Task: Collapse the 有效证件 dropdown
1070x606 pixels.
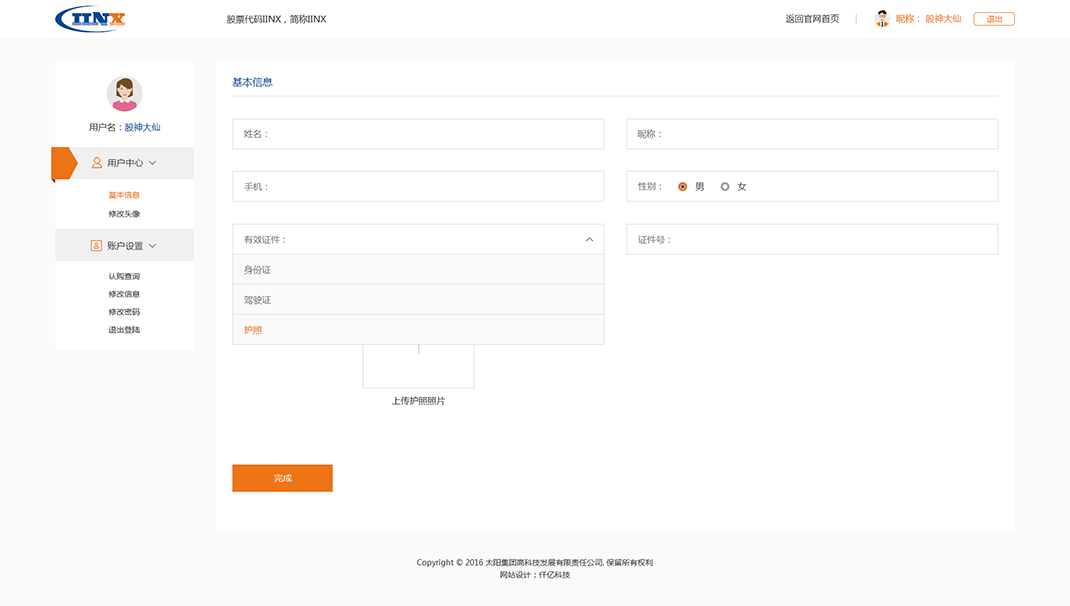Action: tap(589, 240)
